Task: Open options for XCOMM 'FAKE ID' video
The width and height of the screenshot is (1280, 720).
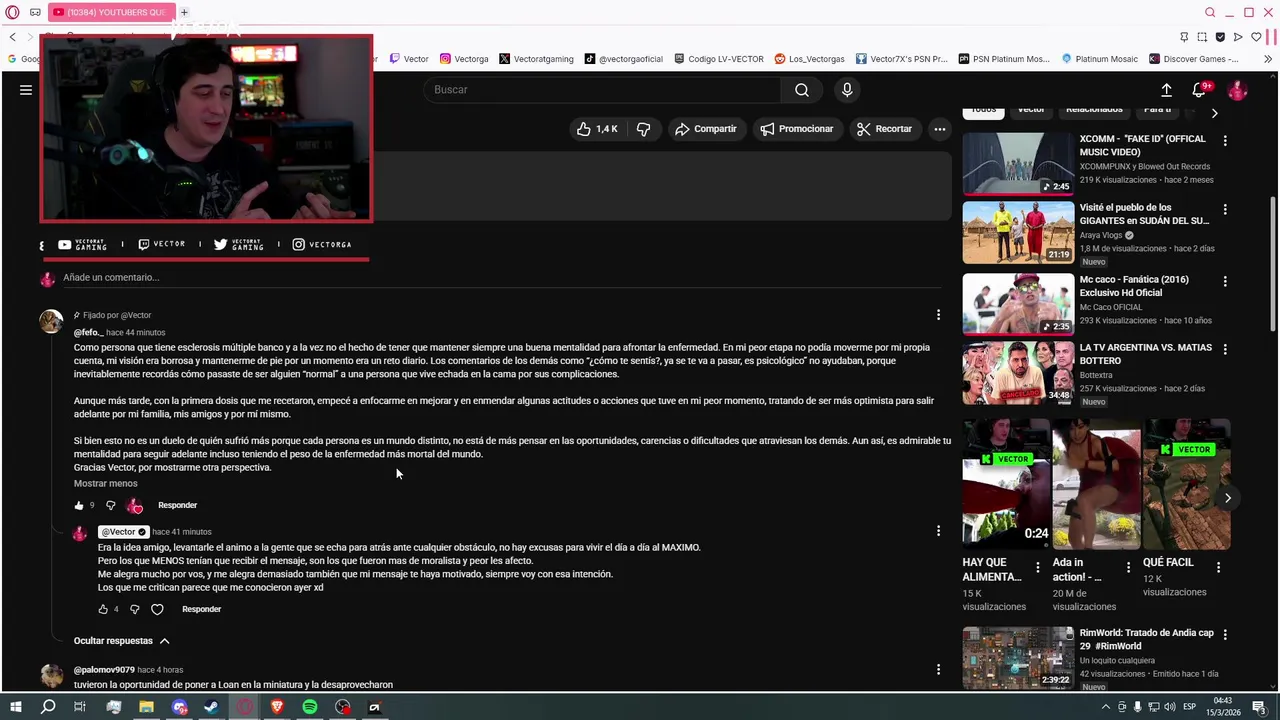Action: (x=1225, y=141)
